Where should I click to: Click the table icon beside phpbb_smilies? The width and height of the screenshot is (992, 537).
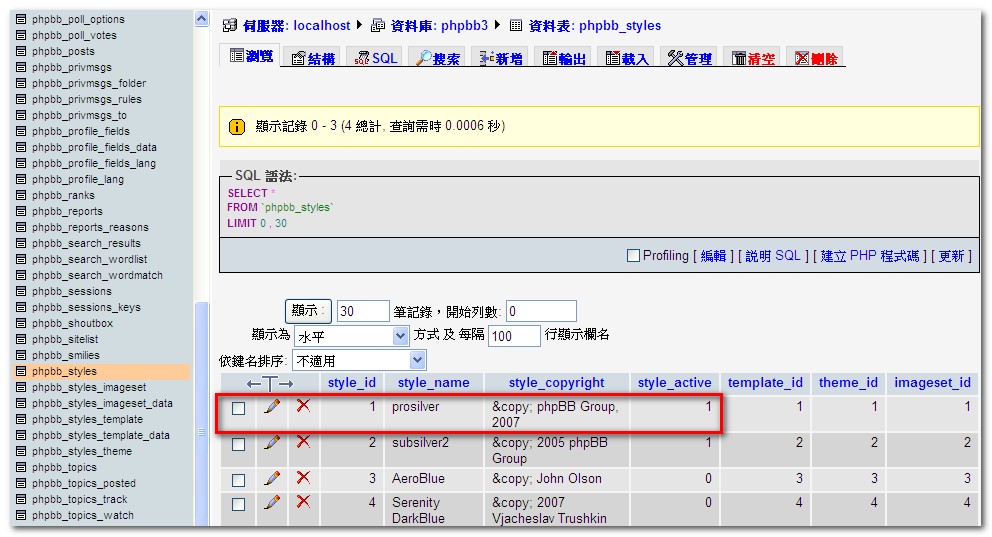click(21, 355)
